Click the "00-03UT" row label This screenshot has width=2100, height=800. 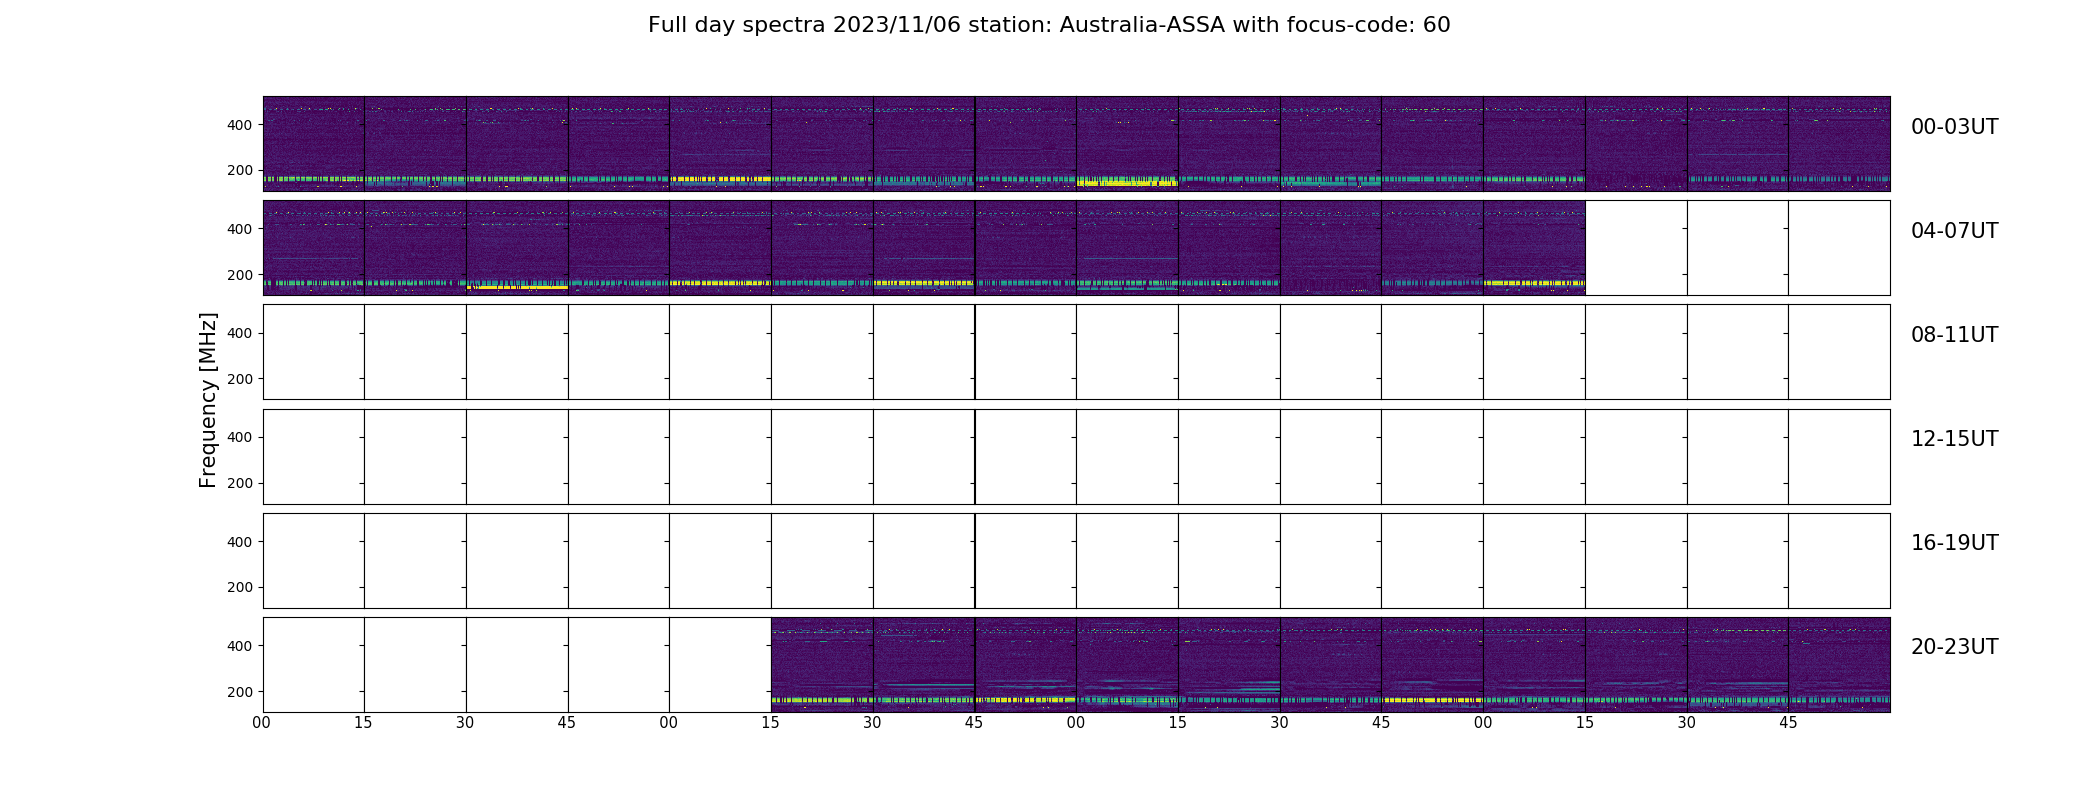coord(1954,127)
